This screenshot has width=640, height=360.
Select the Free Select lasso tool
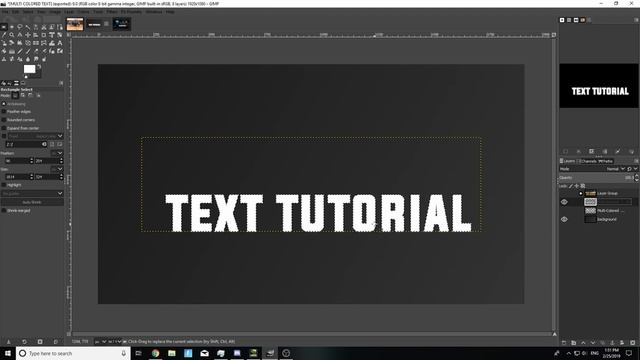20,27
